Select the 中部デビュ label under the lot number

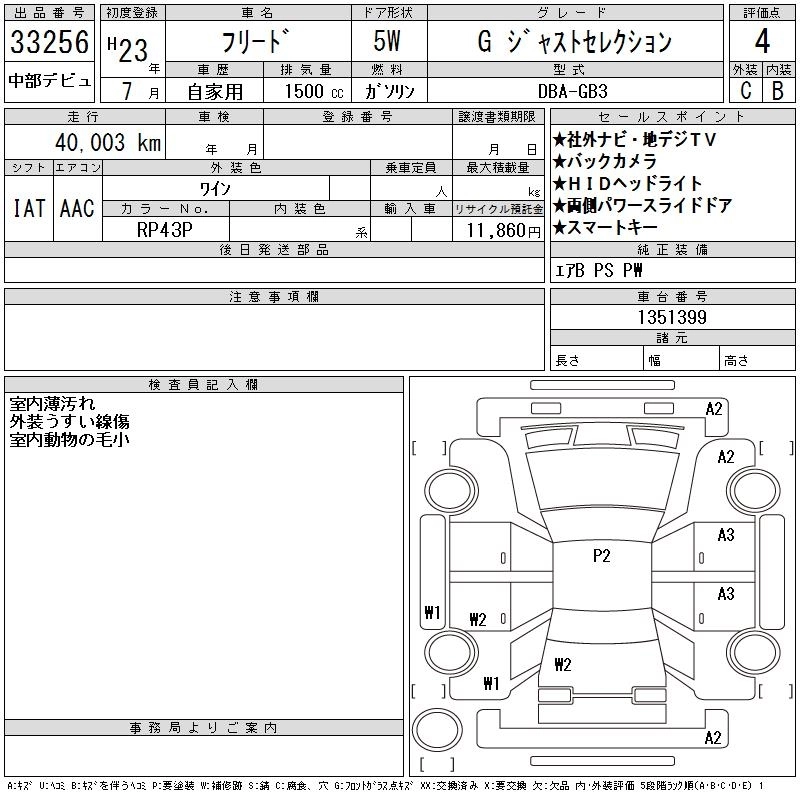pos(49,81)
